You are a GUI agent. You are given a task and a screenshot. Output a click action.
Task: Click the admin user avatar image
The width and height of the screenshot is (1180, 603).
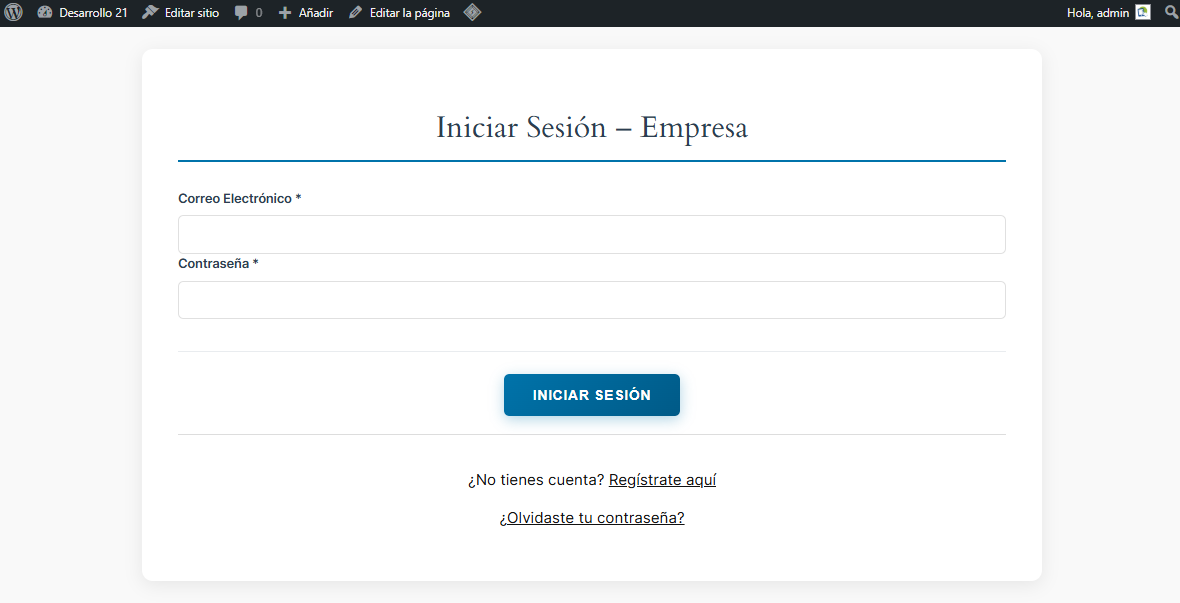(x=1143, y=13)
